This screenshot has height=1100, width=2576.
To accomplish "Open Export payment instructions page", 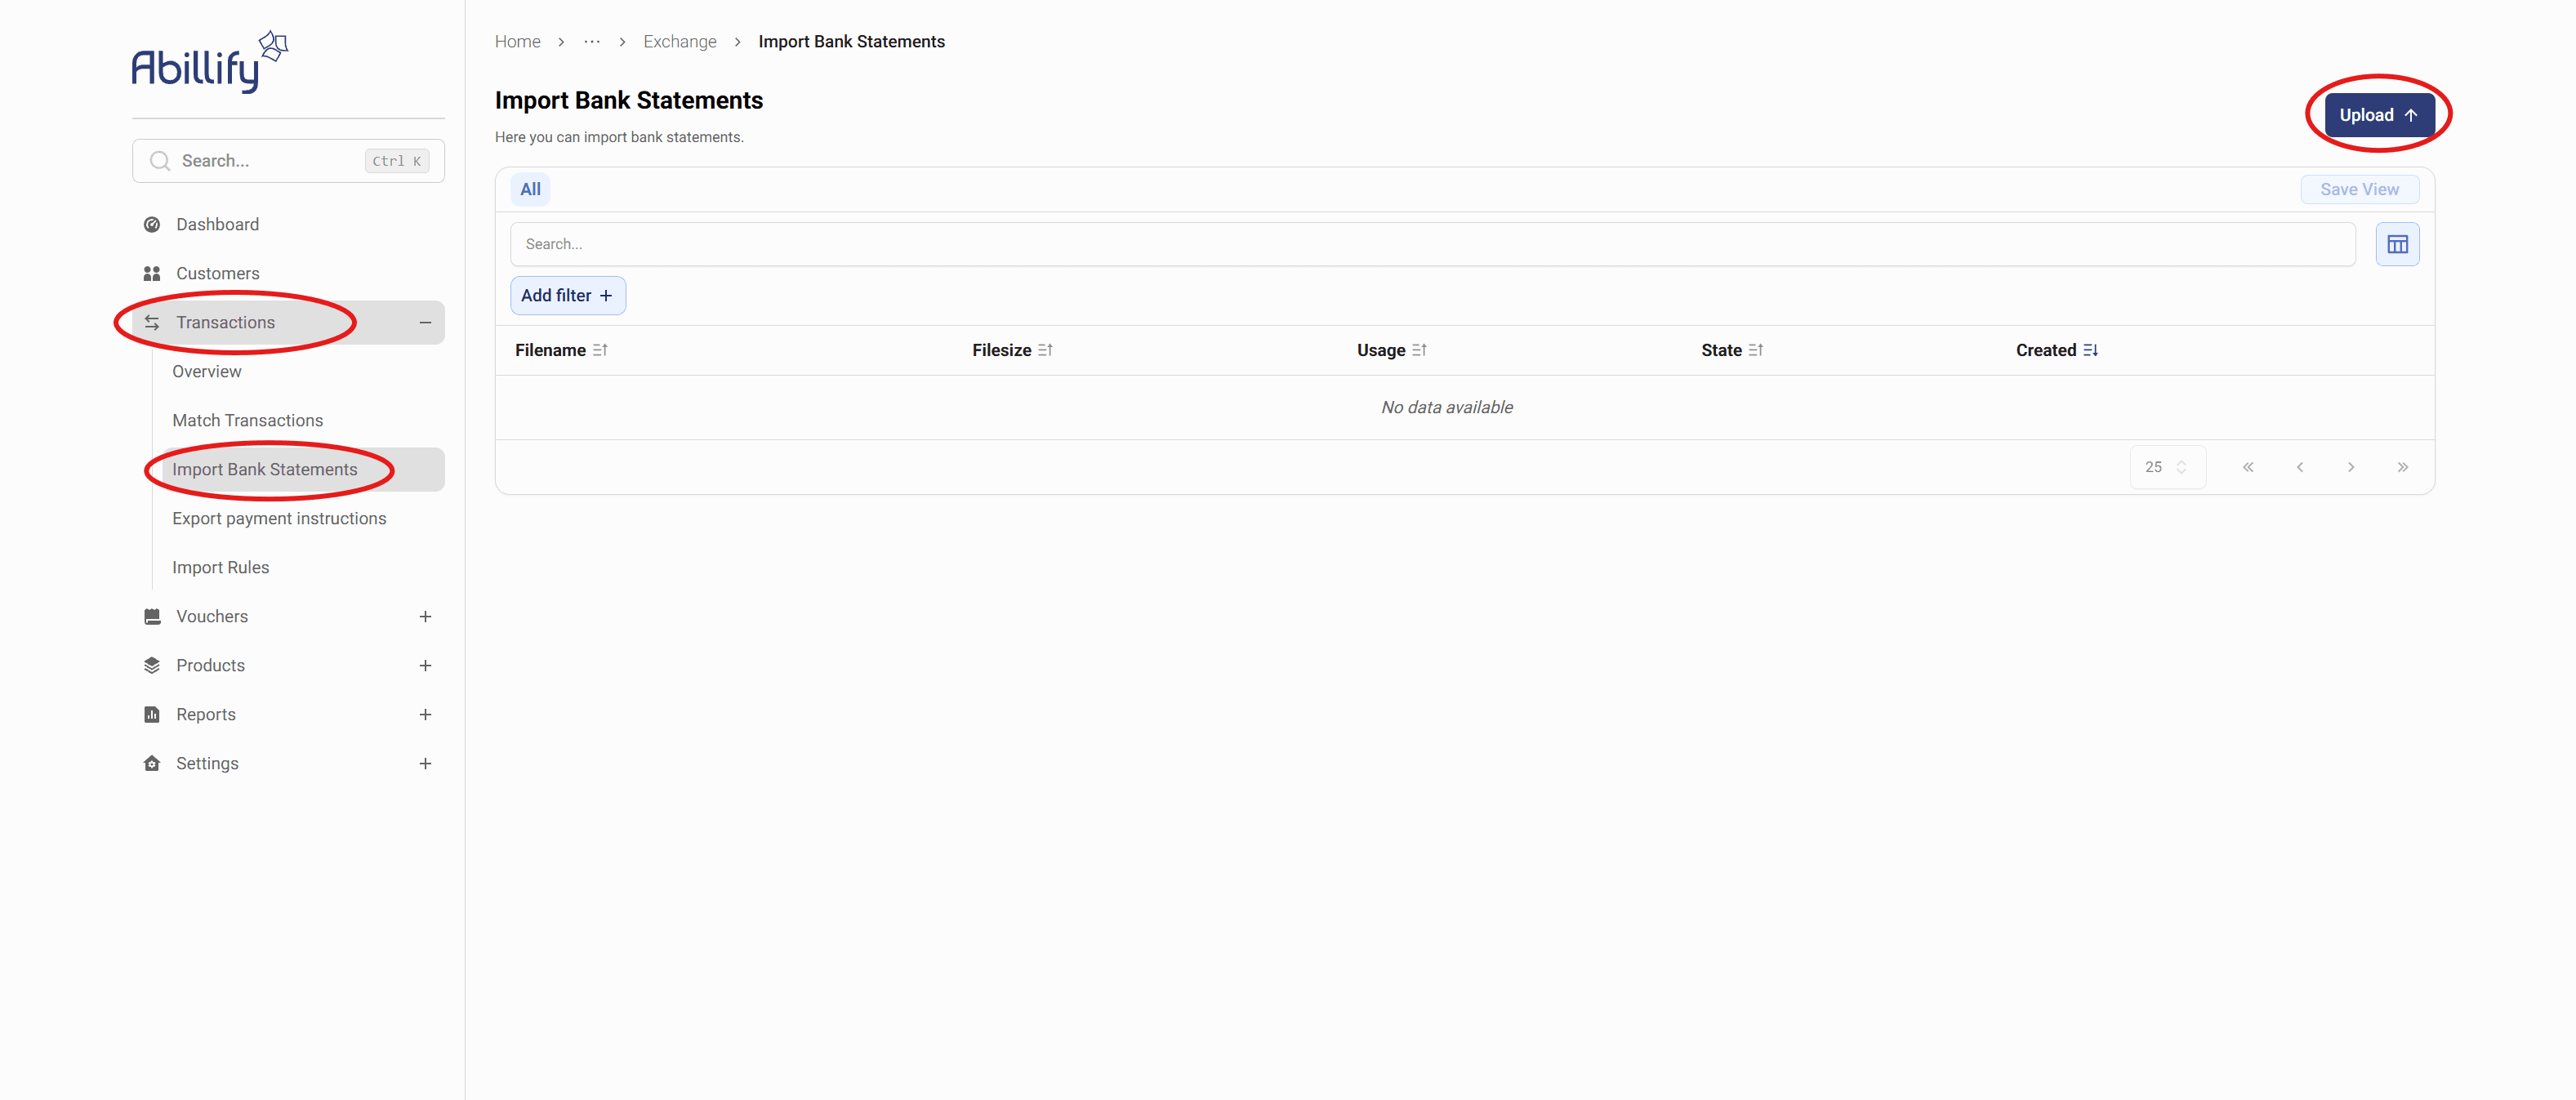I will 279,518.
